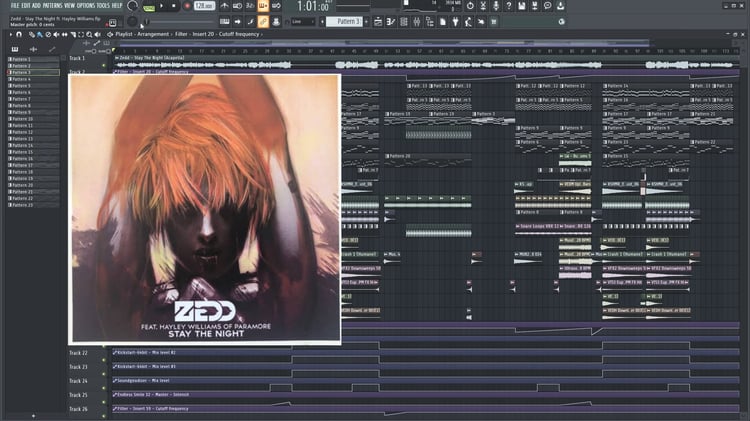Click previous pattern arrow left of Pattern 3
The image size is (750, 421).
[x=322, y=22]
